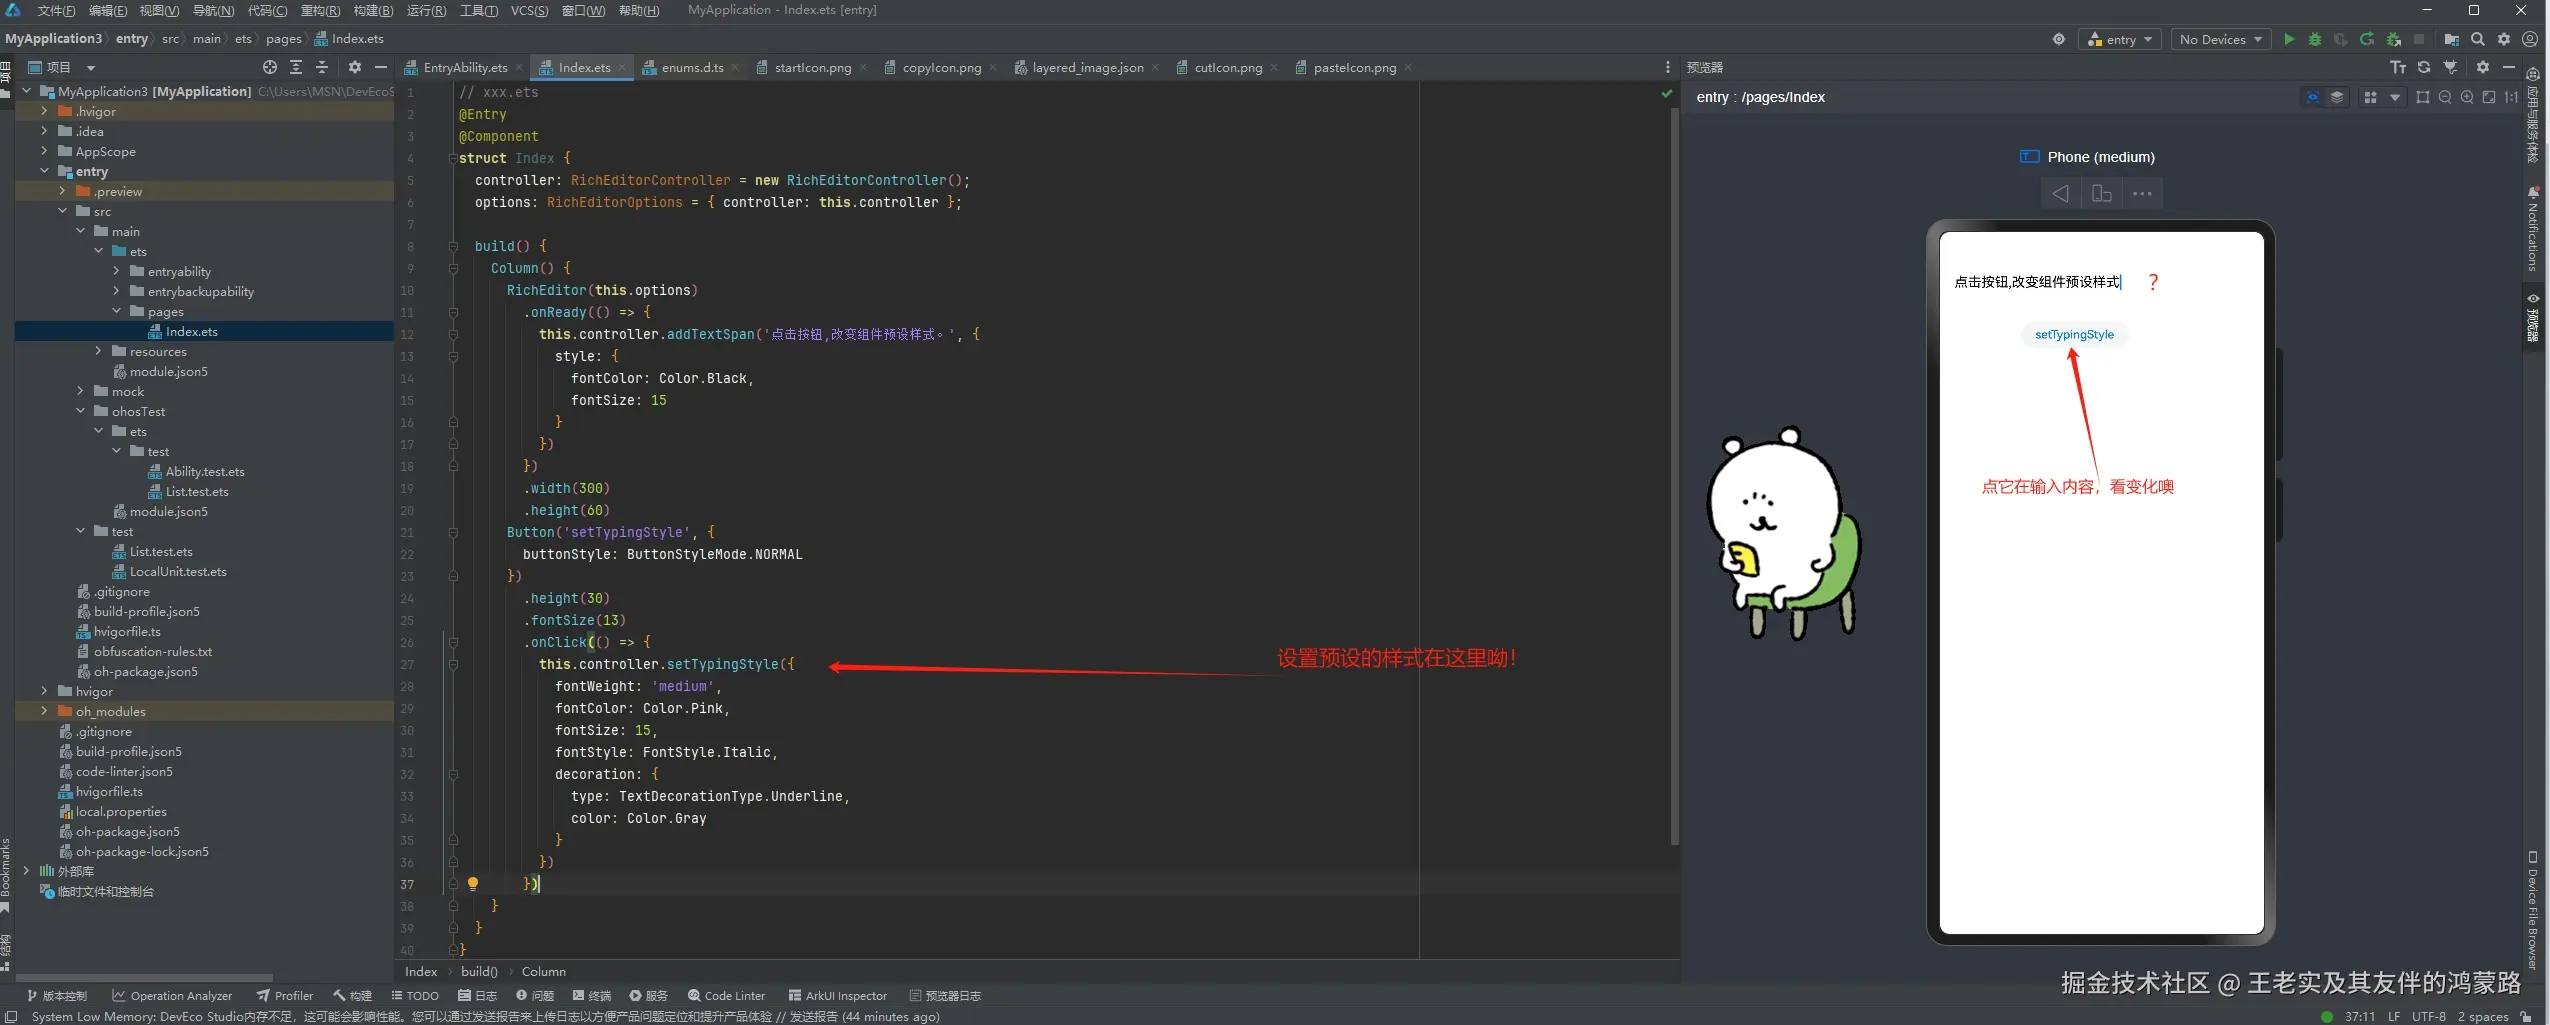Locate the opened file with the crosshair icon
This screenshot has width=2550, height=1025.
270,67
